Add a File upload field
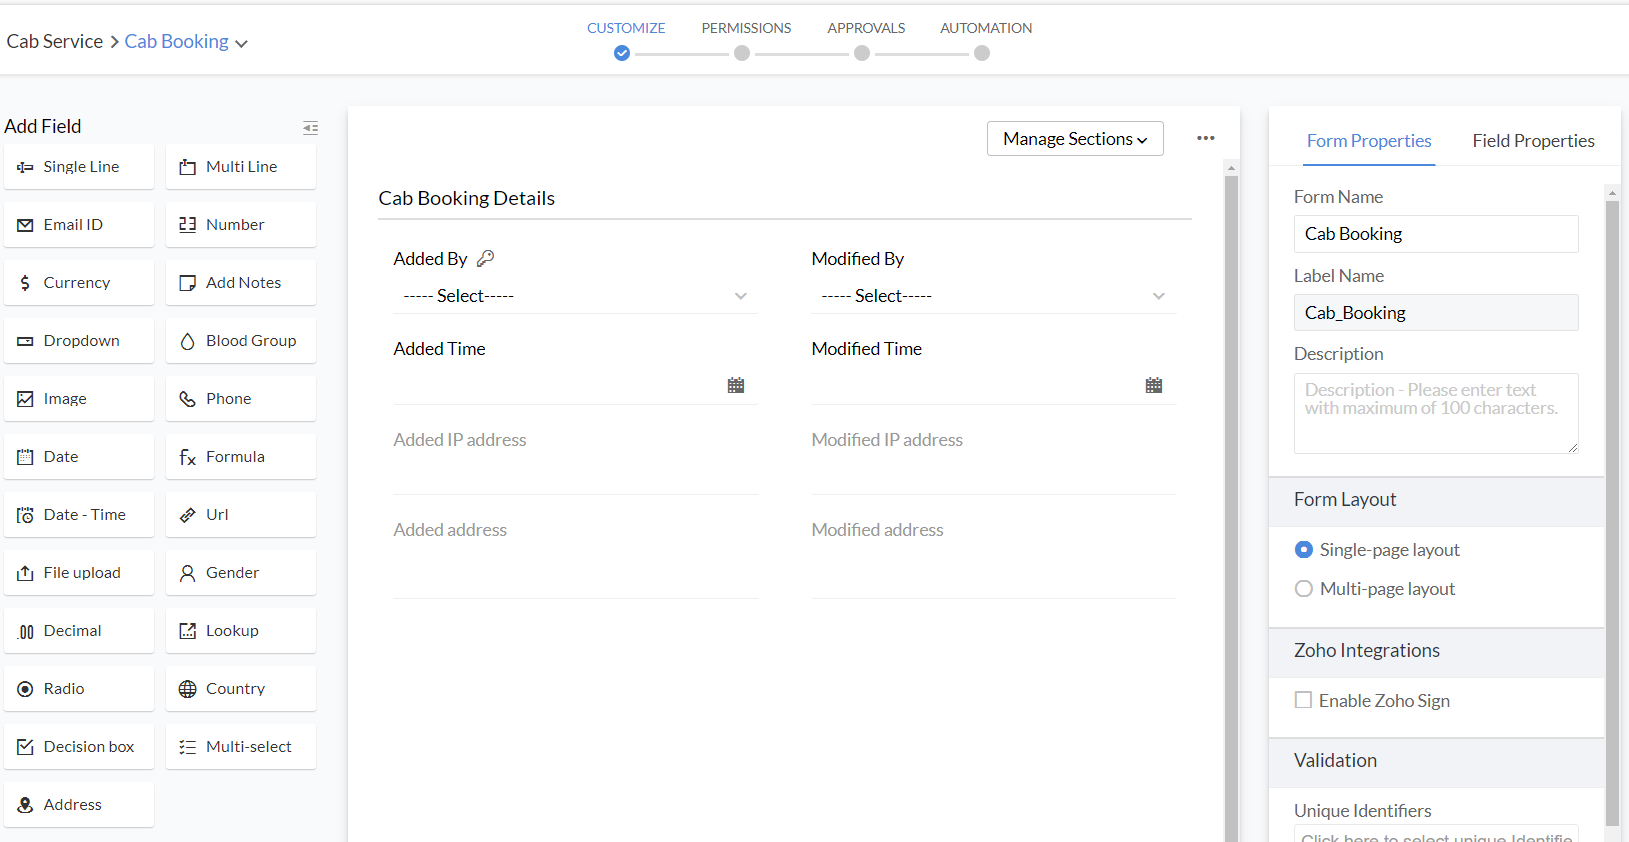The height and width of the screenshot is (842, 1629). coord(79,573)
